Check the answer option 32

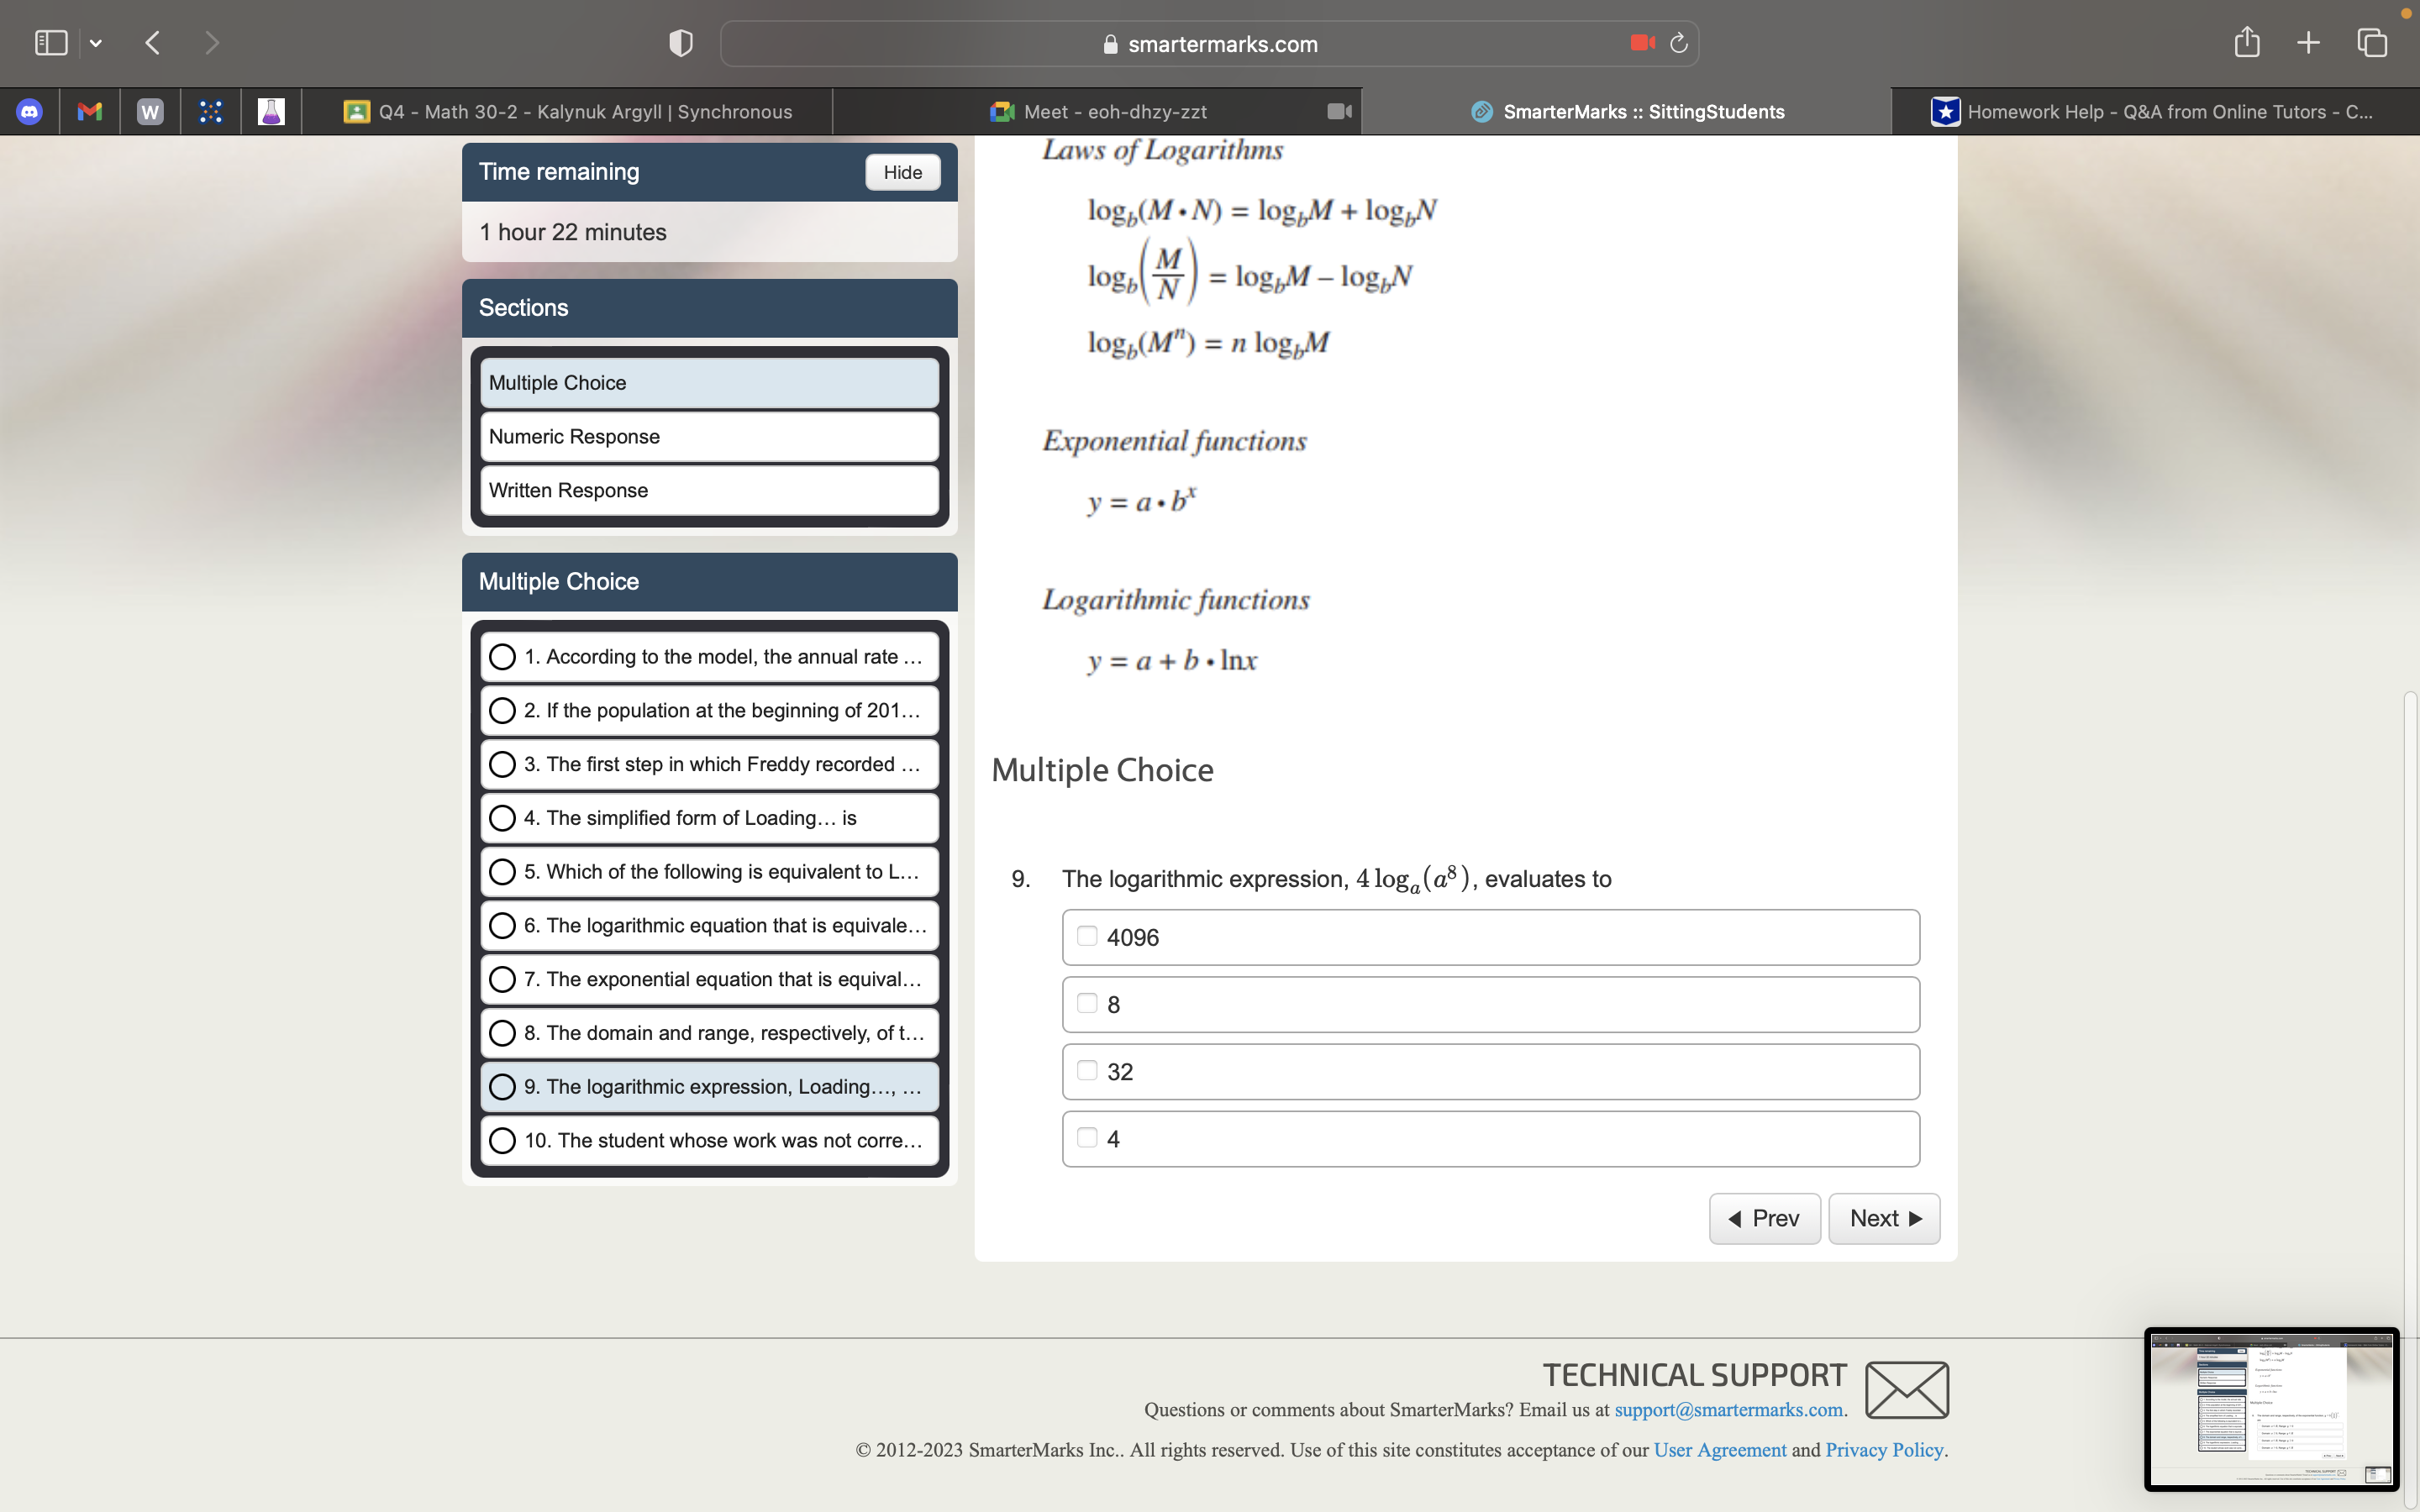coord(1088,1069)
